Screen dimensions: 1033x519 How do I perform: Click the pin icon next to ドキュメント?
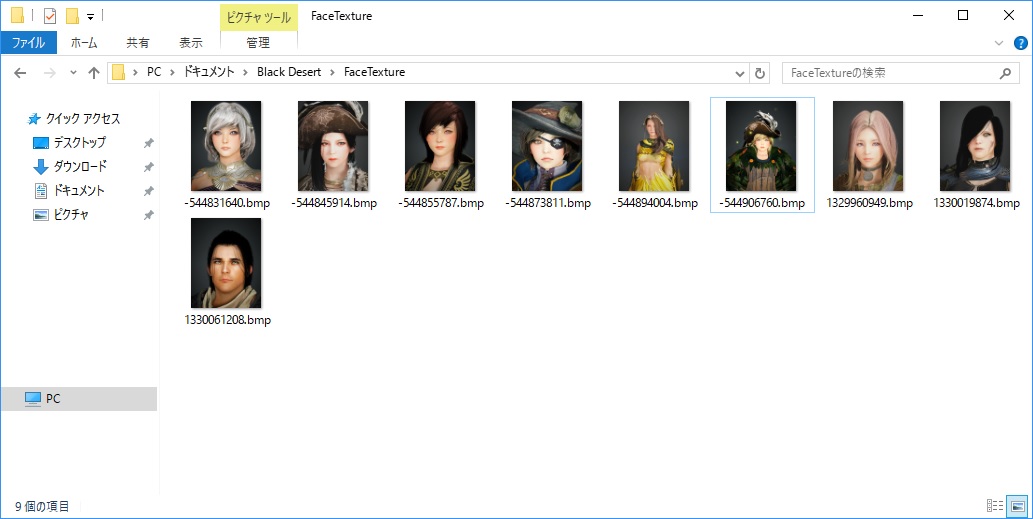pos(148,191)
